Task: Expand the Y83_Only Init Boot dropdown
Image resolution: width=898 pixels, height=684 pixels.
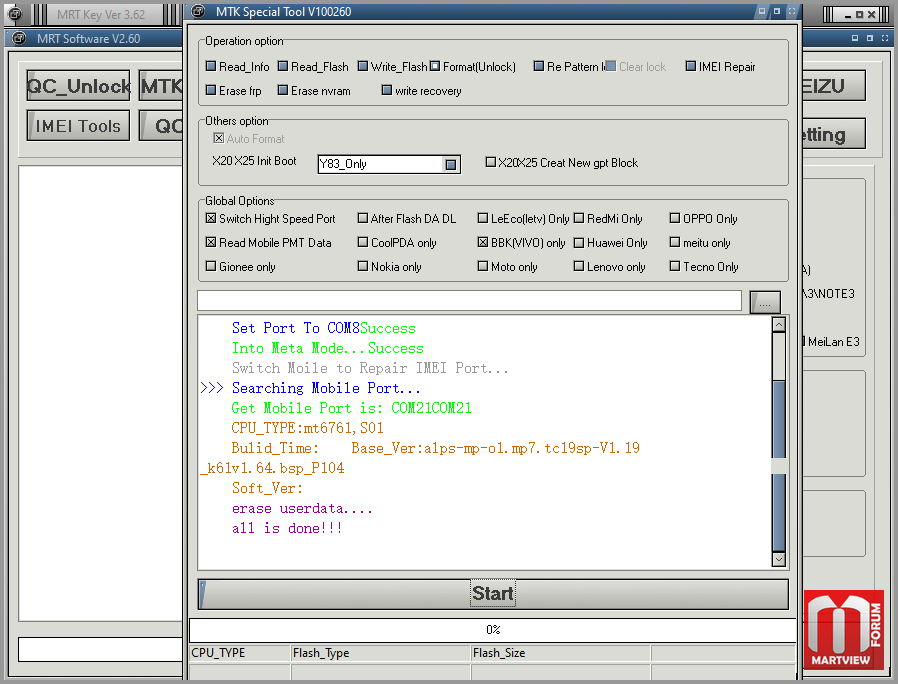Action: point(451,164)
